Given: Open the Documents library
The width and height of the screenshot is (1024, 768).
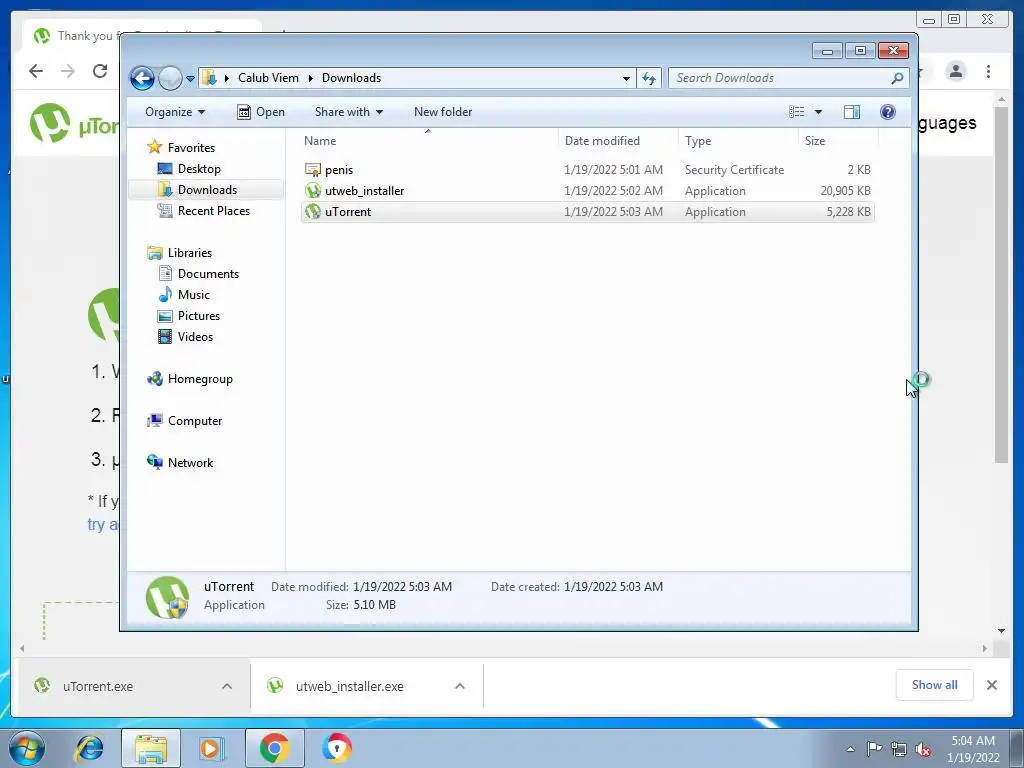Looking at the screenshot, I should [208, 274].
